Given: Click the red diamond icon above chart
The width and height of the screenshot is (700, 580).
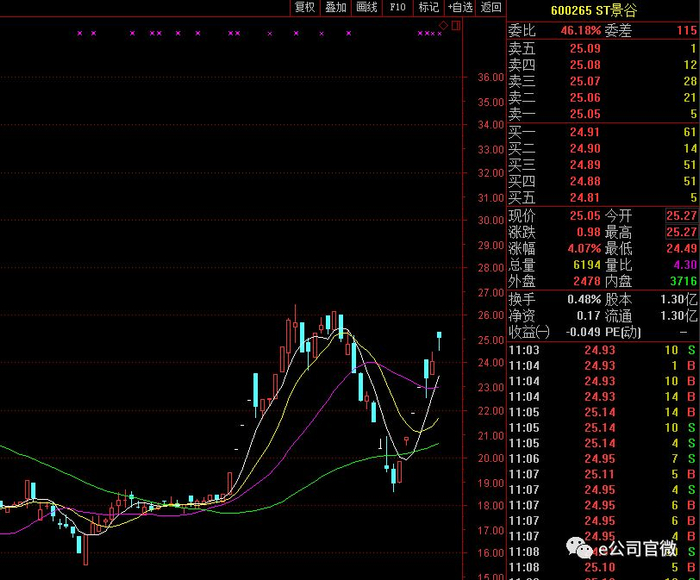Looking at the screenshot, I should click(x=444, y=25).
